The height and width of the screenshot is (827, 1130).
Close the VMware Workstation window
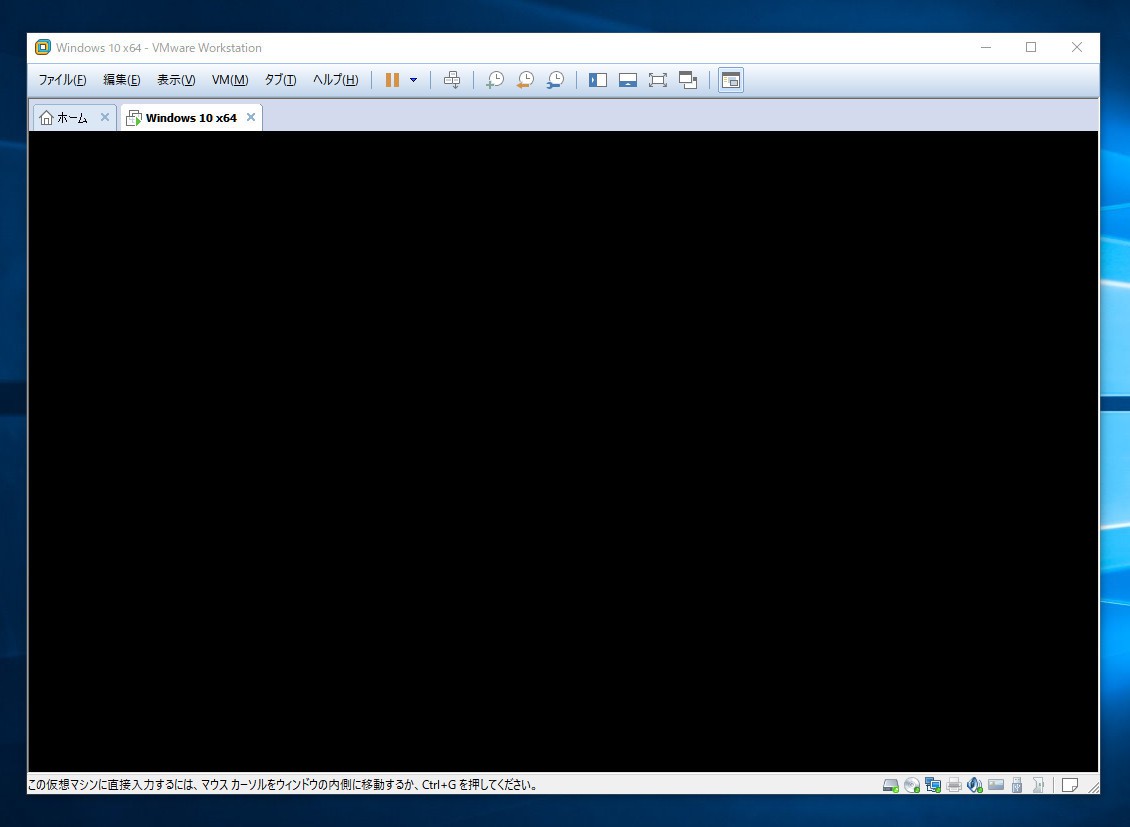1077,48
